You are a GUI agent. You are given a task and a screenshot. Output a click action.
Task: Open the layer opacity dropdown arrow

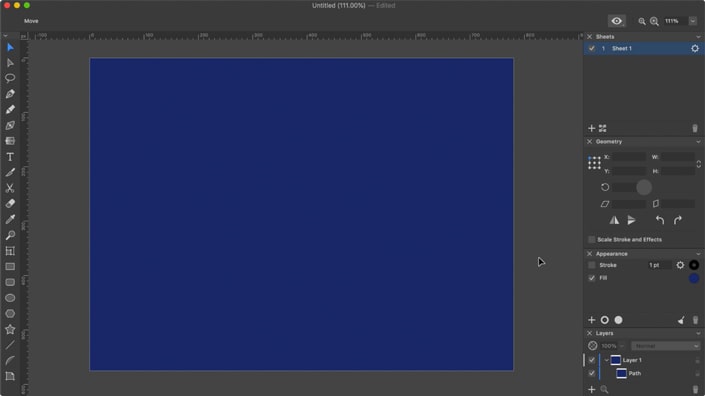622,346
